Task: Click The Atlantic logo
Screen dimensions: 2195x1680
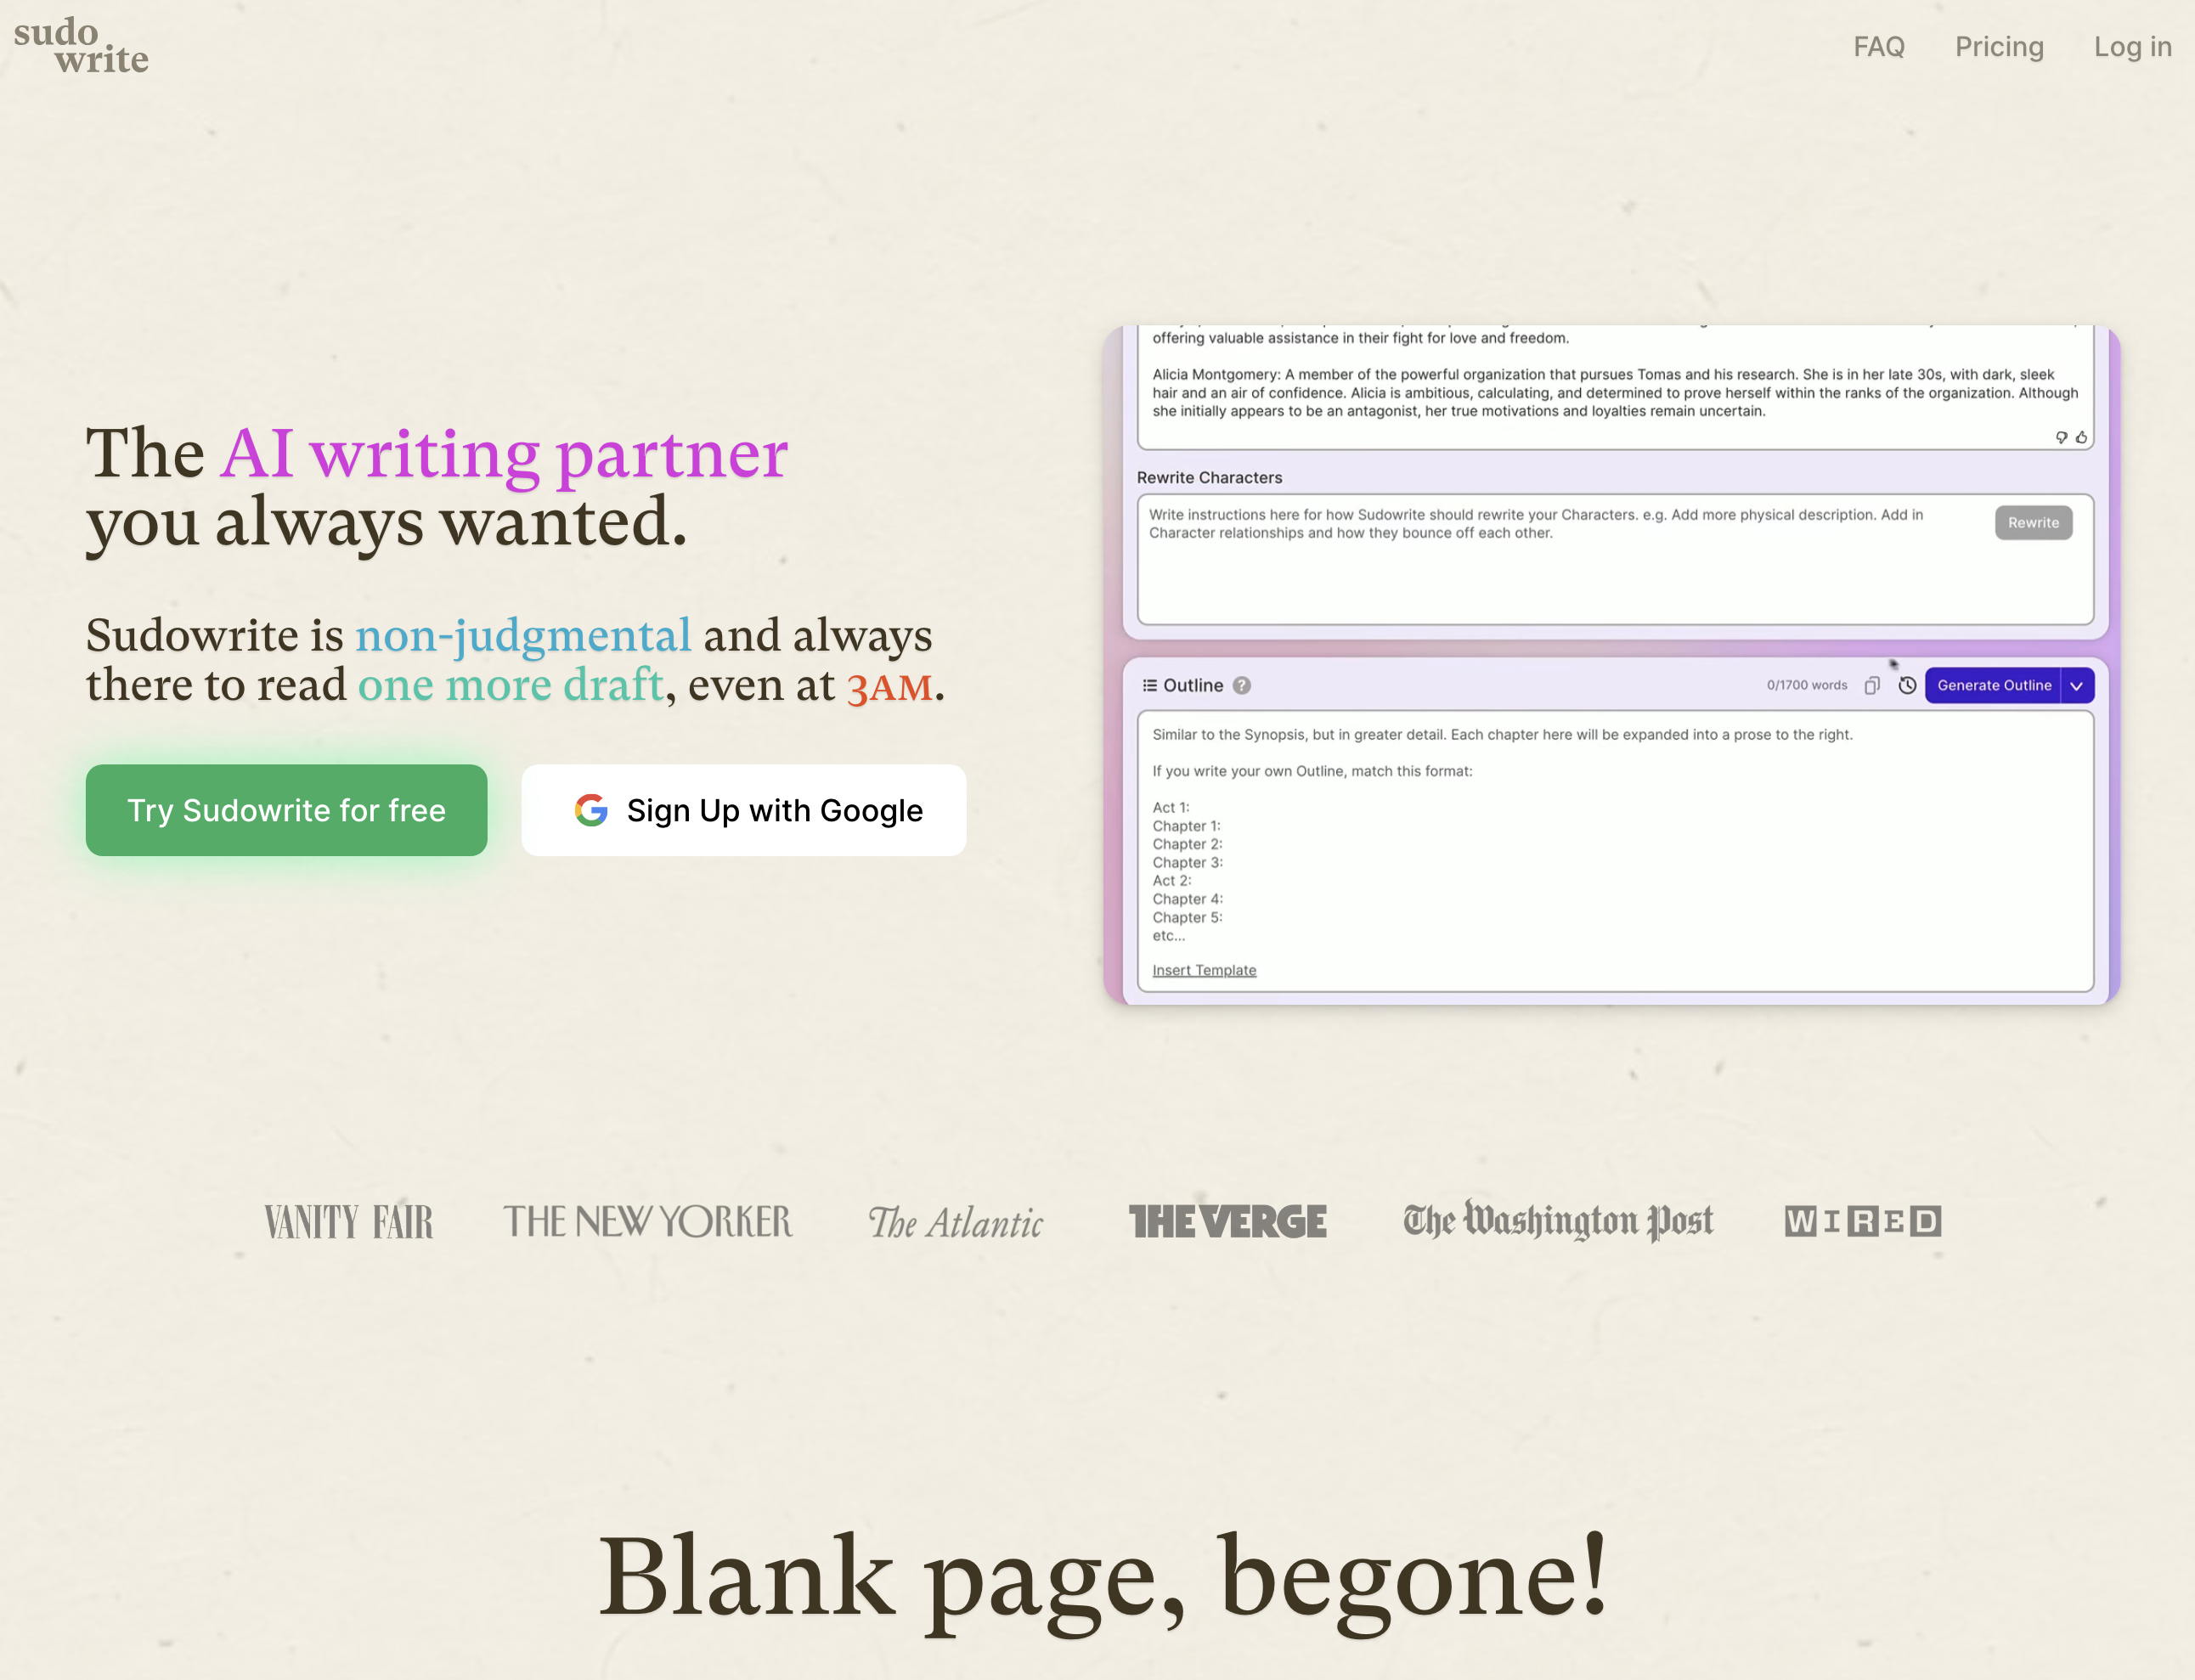Action: pos(956,1223)
